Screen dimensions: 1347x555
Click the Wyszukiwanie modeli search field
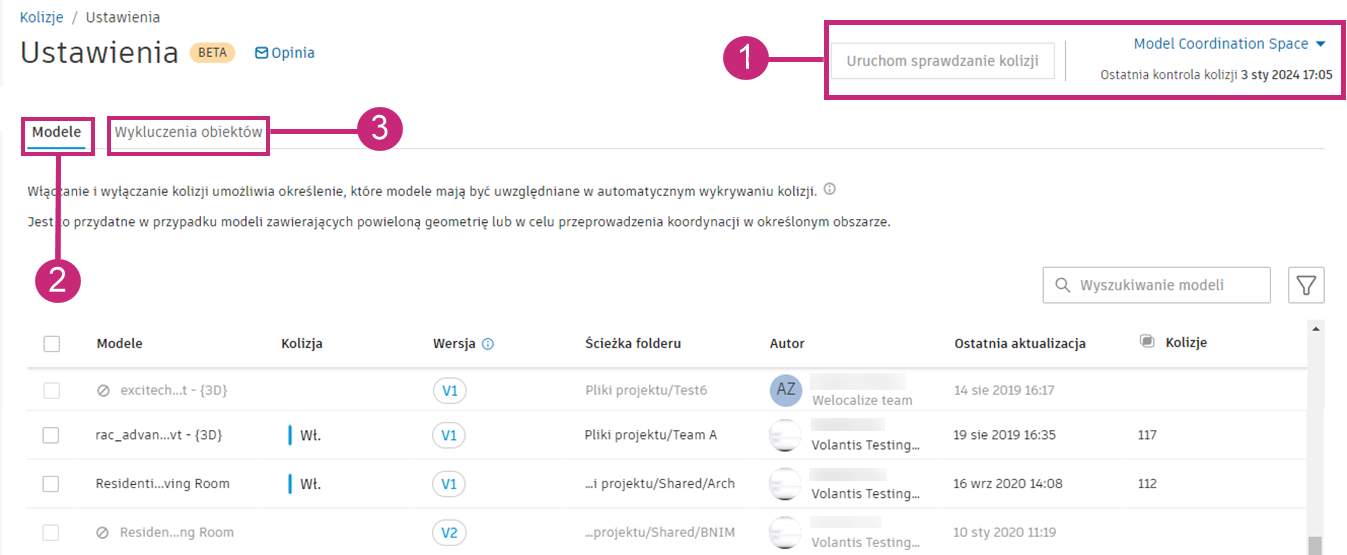tap(1157, 285)
